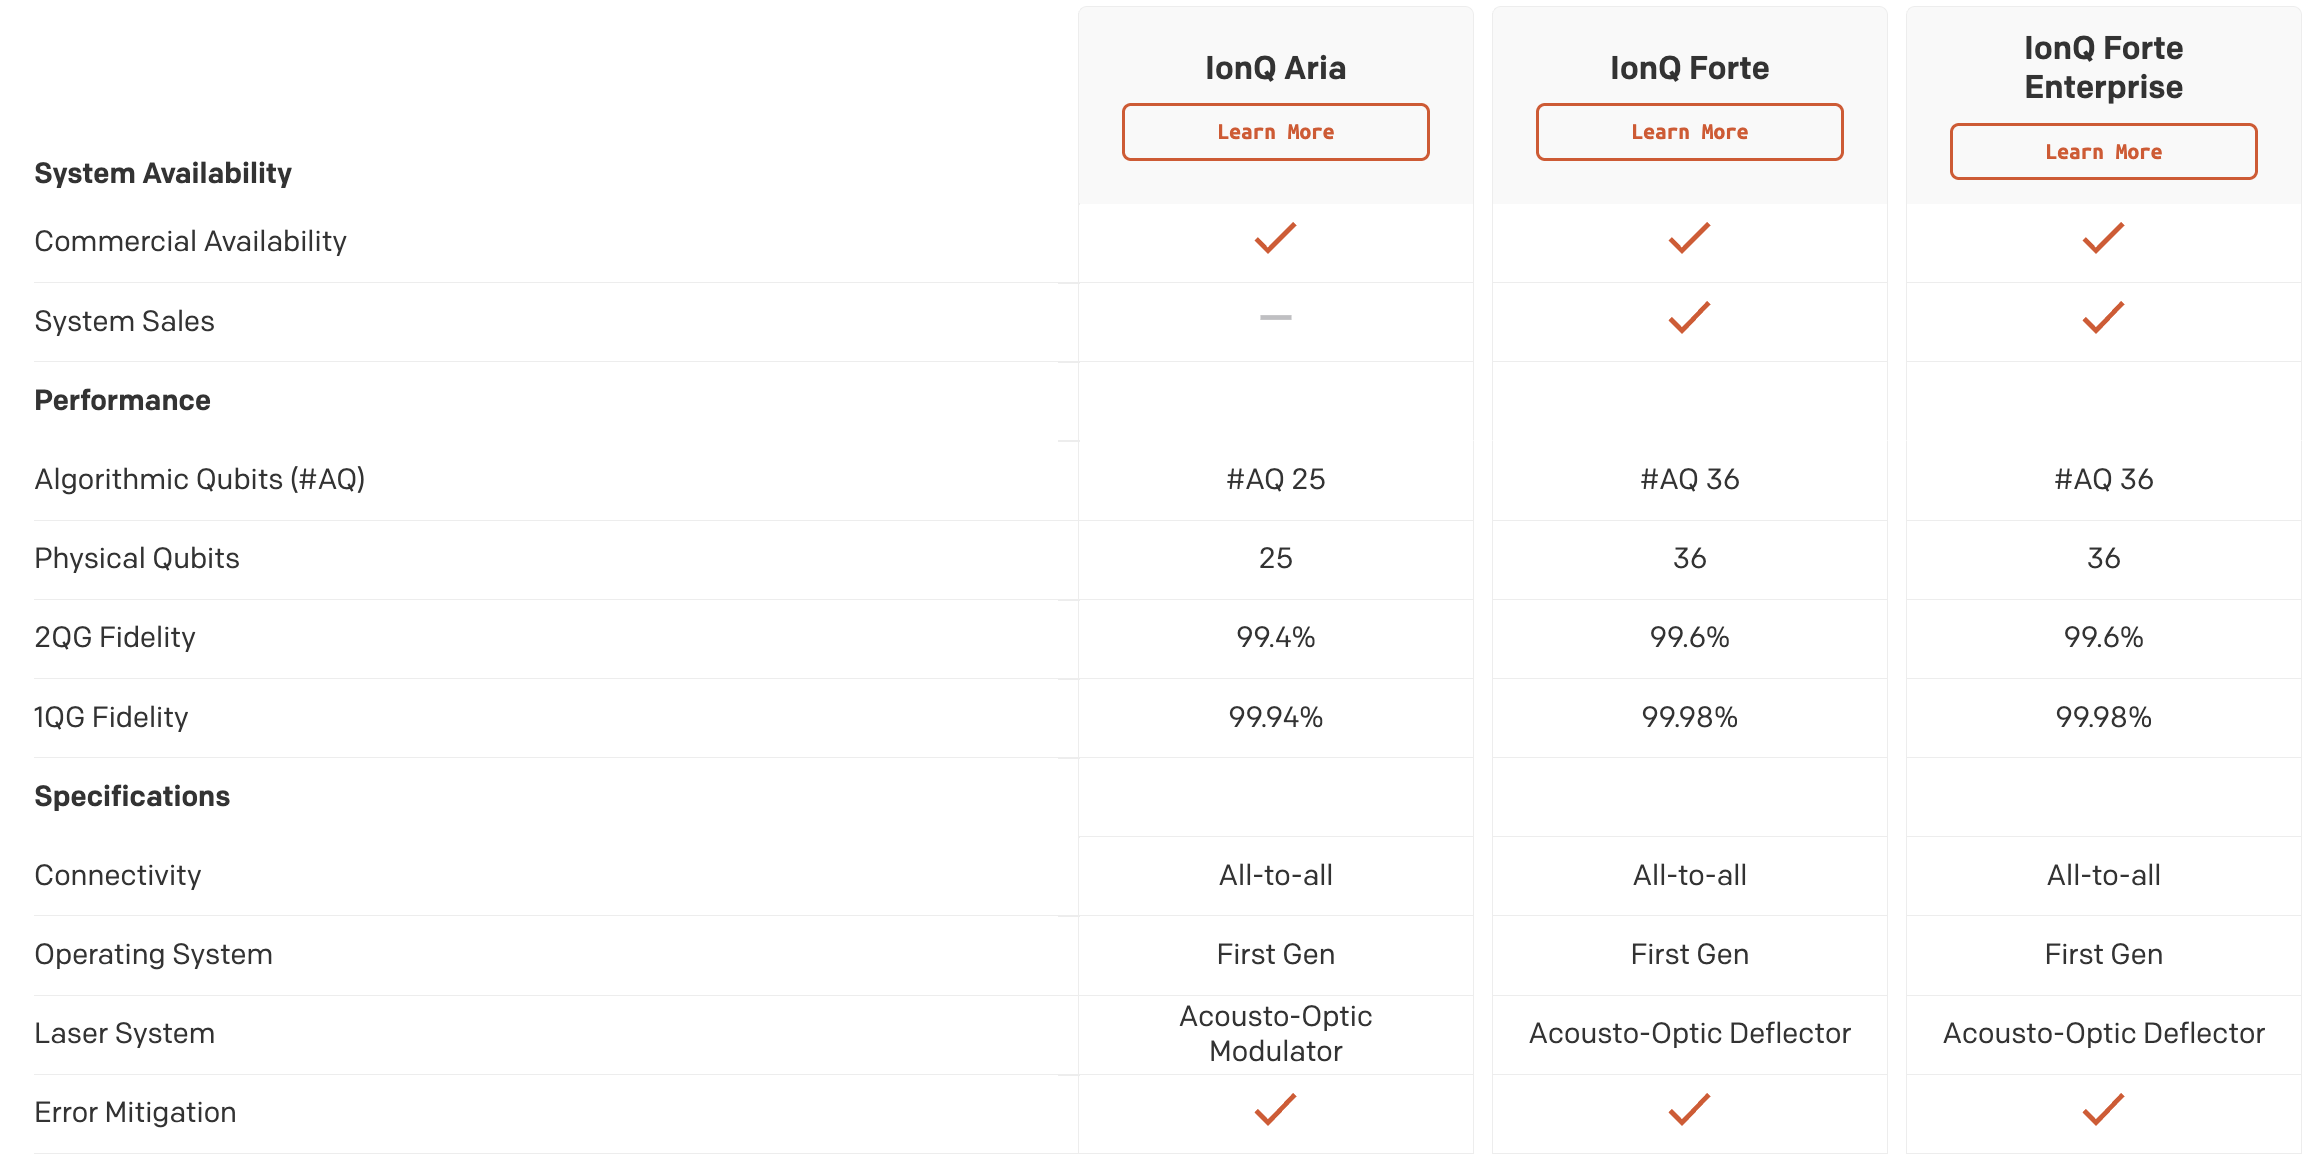Viewport: 2312px width, 1162px height.
Task: Click the Acousto-Optic Modulator cell
Action: point(1275,1034)
